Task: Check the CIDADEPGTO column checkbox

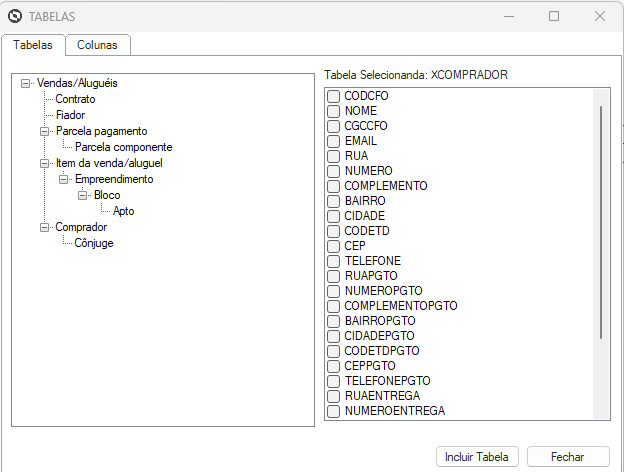Action: pyautogui.click(x=333, y=336)
